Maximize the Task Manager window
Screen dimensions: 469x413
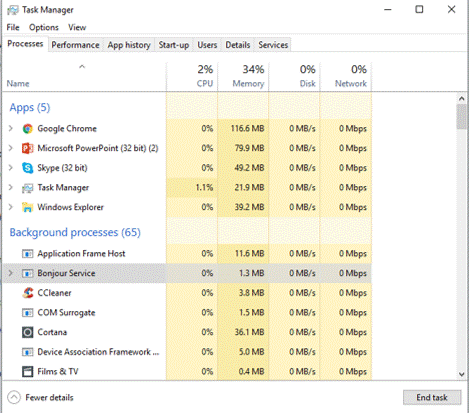coord(419,9)
